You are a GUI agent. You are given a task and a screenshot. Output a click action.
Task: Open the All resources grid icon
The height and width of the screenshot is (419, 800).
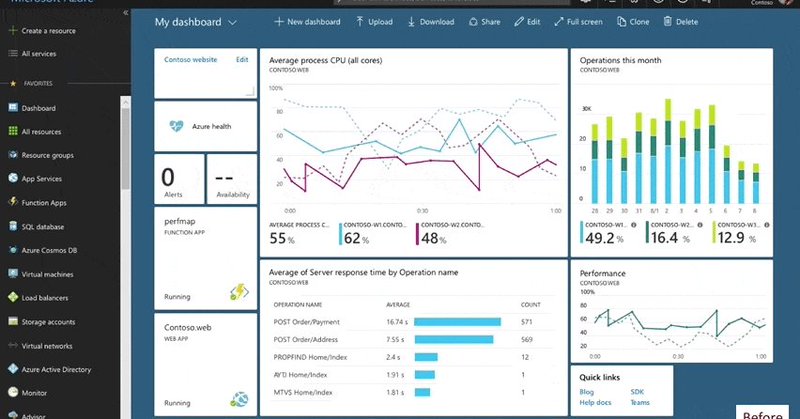coord(13,131)
